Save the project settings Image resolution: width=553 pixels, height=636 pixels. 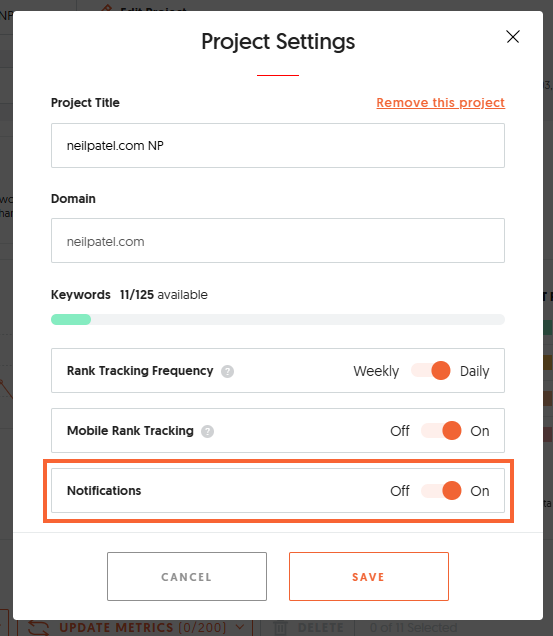point(369,576)
